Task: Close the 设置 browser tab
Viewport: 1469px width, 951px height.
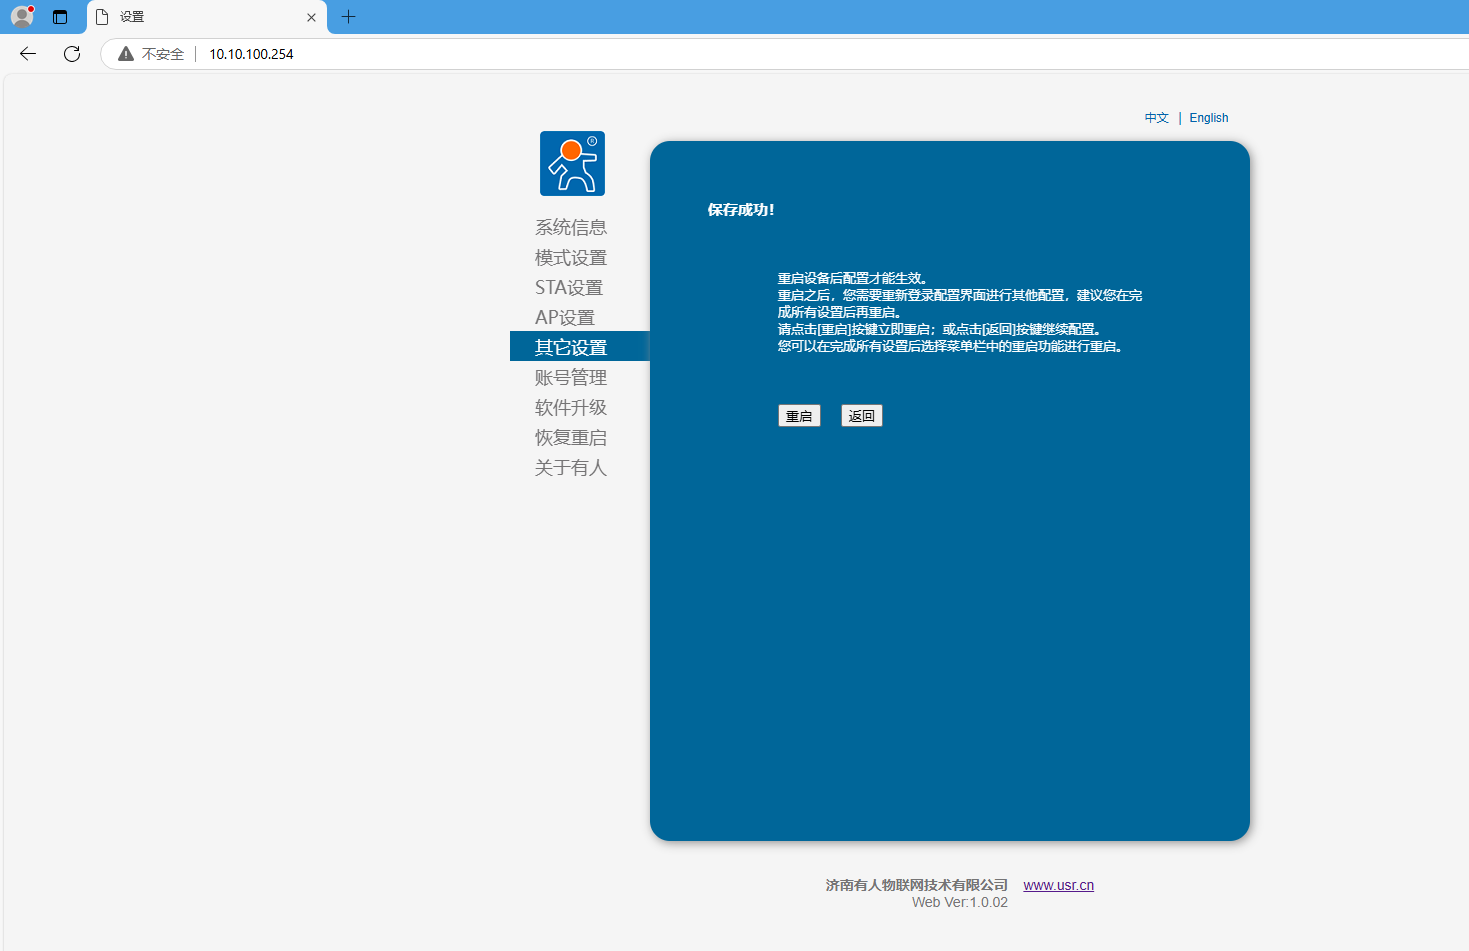Action: click(311, 17)
